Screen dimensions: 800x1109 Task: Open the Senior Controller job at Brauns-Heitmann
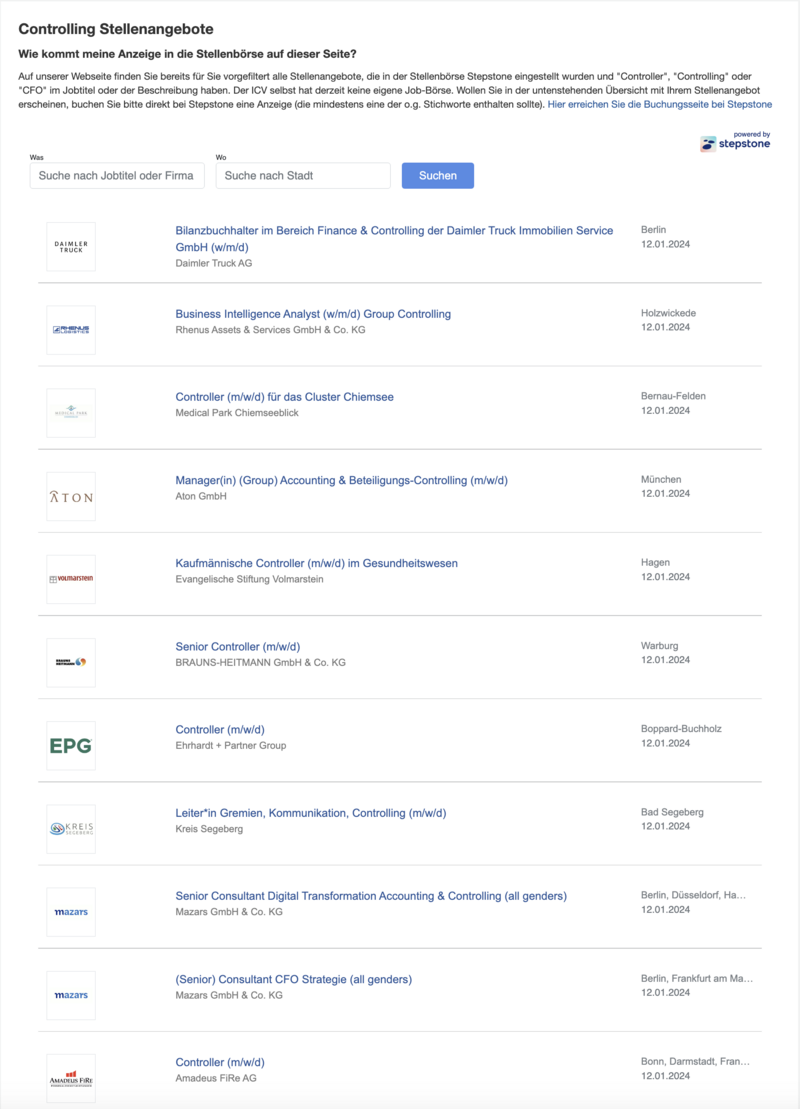pyautogui.click(x=237, y=646)
